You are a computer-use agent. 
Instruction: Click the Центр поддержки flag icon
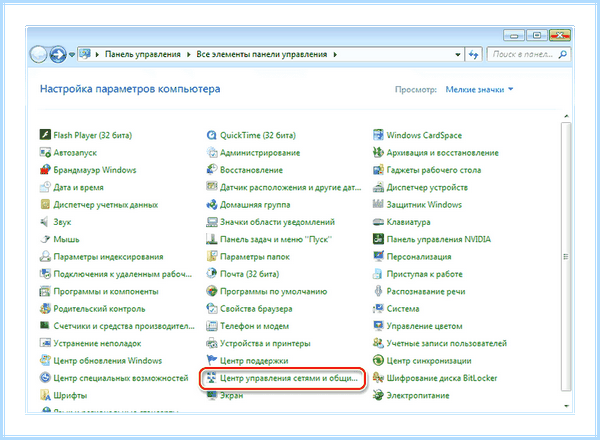pyautogui.click(x=212, y=360)
